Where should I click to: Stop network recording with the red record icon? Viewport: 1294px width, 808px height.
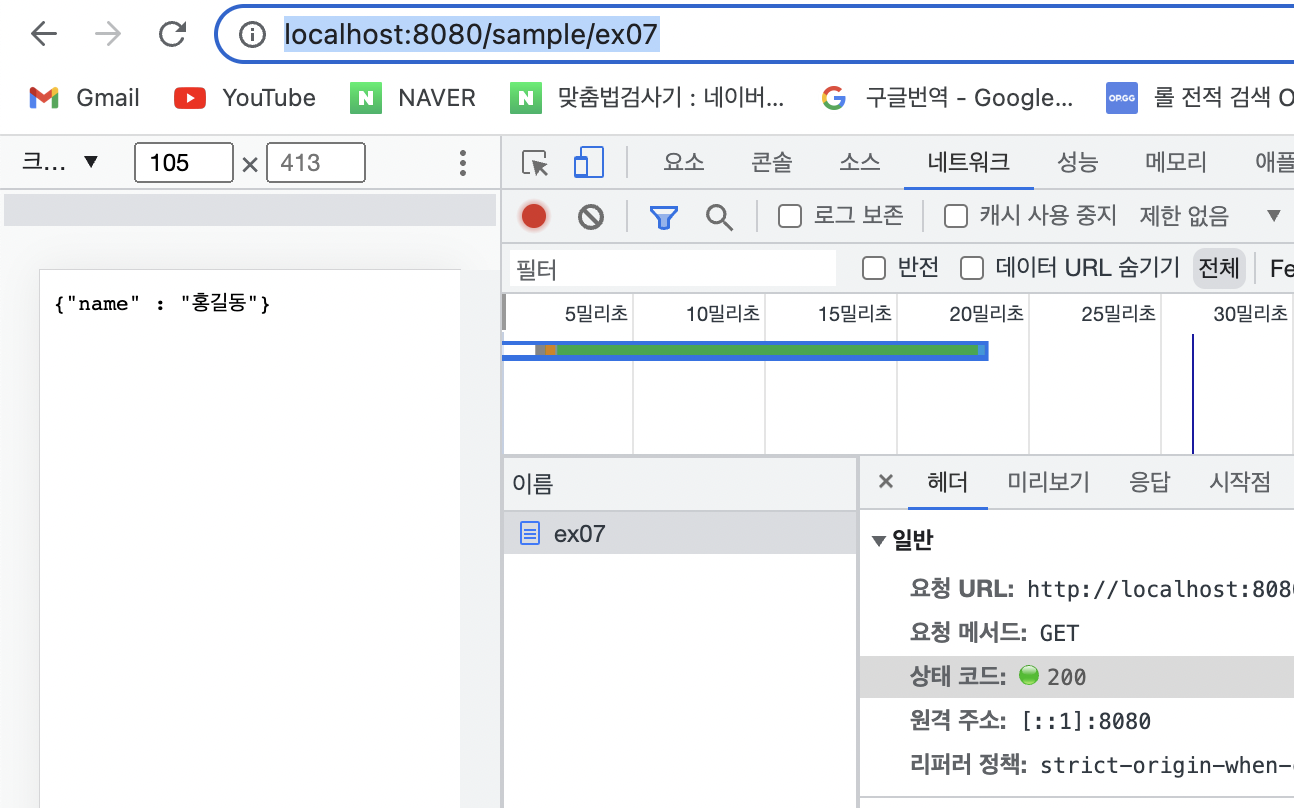pyautogui.click(x=534, y=215)
